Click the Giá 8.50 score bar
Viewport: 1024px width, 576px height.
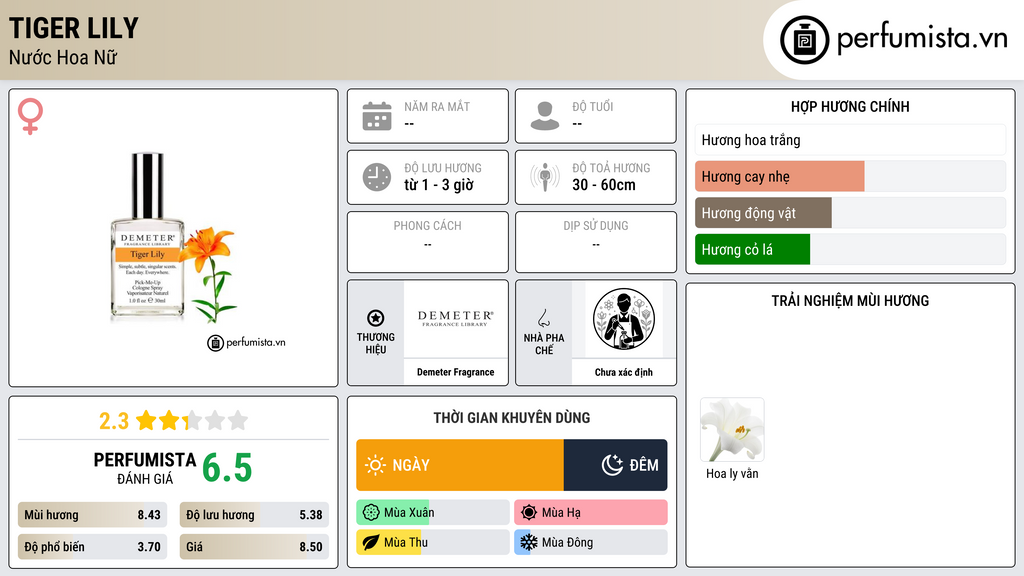[254, 547]
